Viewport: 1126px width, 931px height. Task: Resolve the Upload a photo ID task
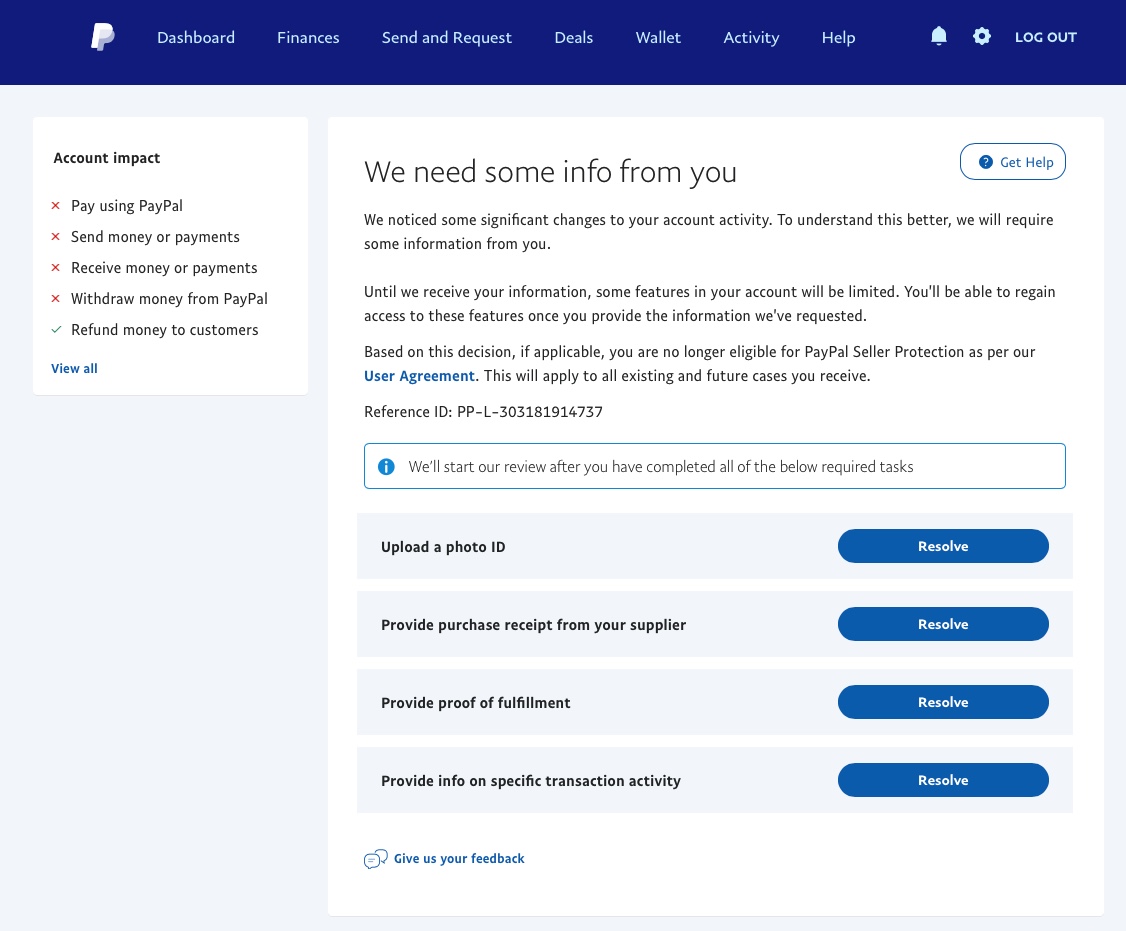(x=943, y=546)
